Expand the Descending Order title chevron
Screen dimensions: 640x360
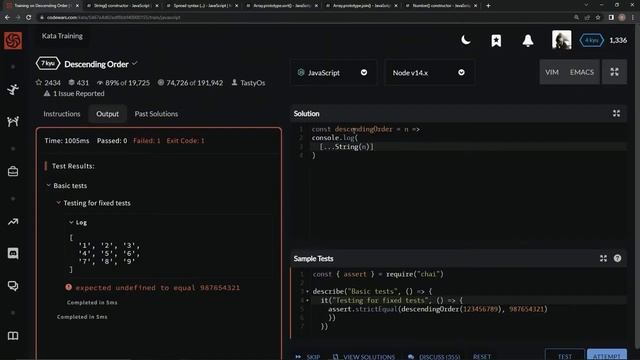135,64
